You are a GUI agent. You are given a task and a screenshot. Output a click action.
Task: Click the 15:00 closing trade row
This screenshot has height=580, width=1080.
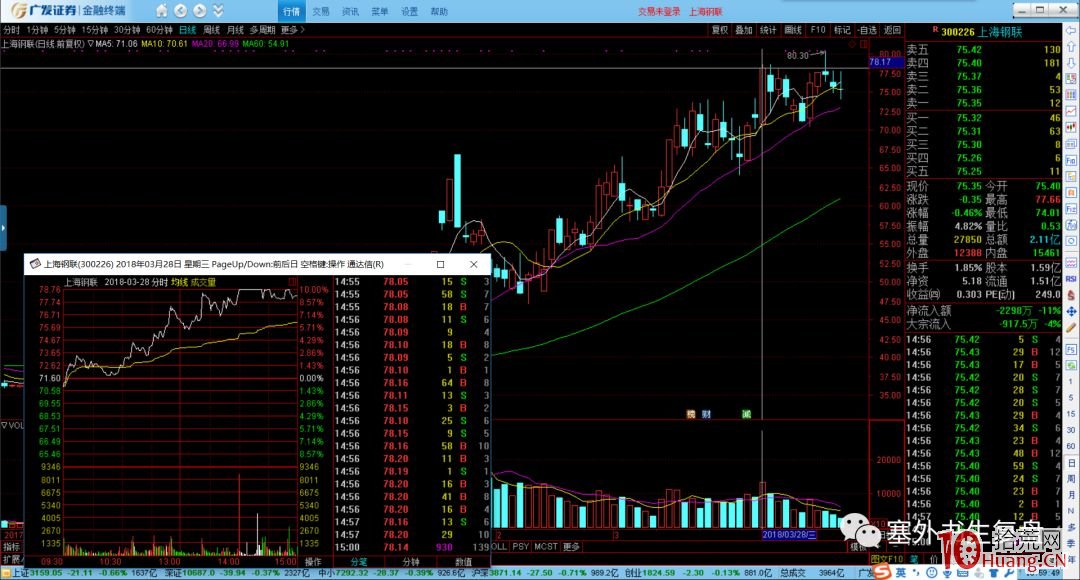pyautogui.click(x=412, y=547)
